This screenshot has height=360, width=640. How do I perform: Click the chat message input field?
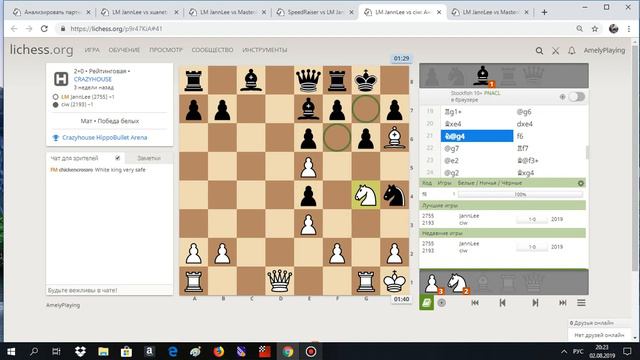[x=109, y=290]
